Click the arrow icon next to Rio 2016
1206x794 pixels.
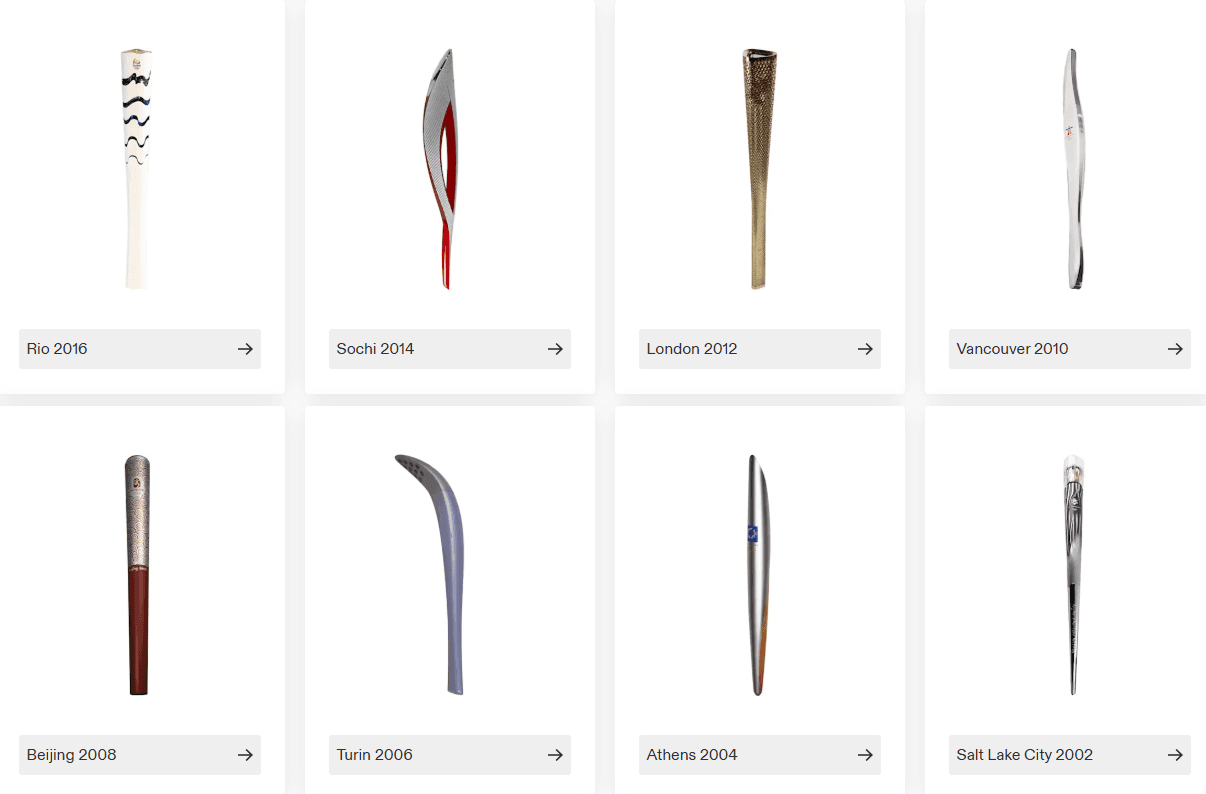[x=245, y=349]
